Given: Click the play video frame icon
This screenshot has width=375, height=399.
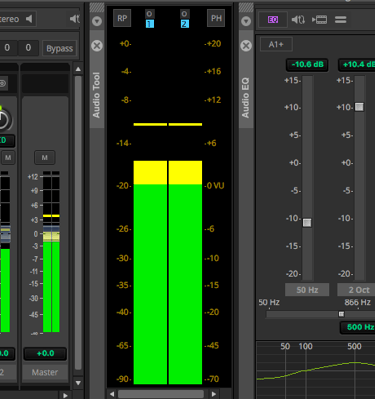Looking at the screenshot, I should pyautogui.click(x=319, y=20).
